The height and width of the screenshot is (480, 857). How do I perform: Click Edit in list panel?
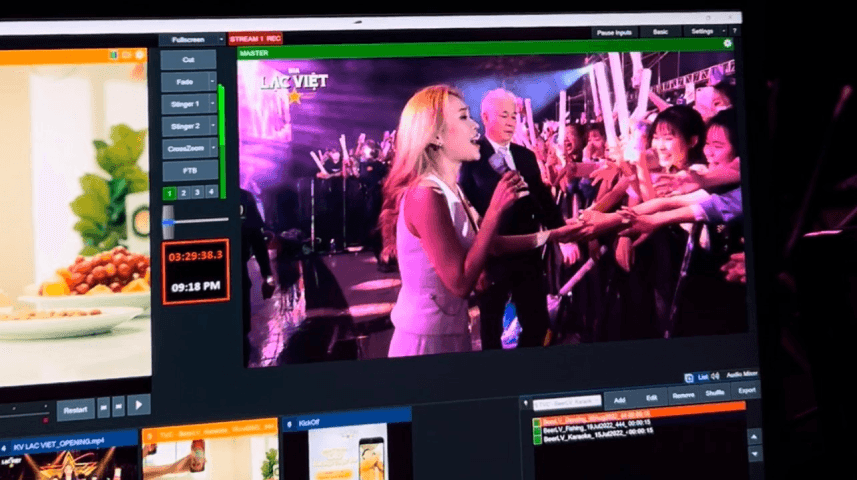tap(651, 397)
